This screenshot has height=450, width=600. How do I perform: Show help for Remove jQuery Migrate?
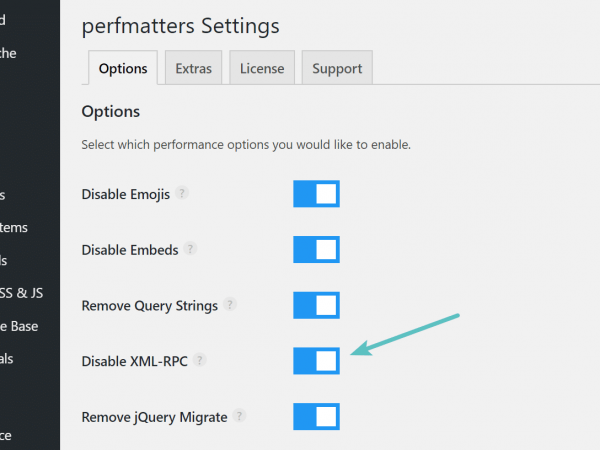239,415
